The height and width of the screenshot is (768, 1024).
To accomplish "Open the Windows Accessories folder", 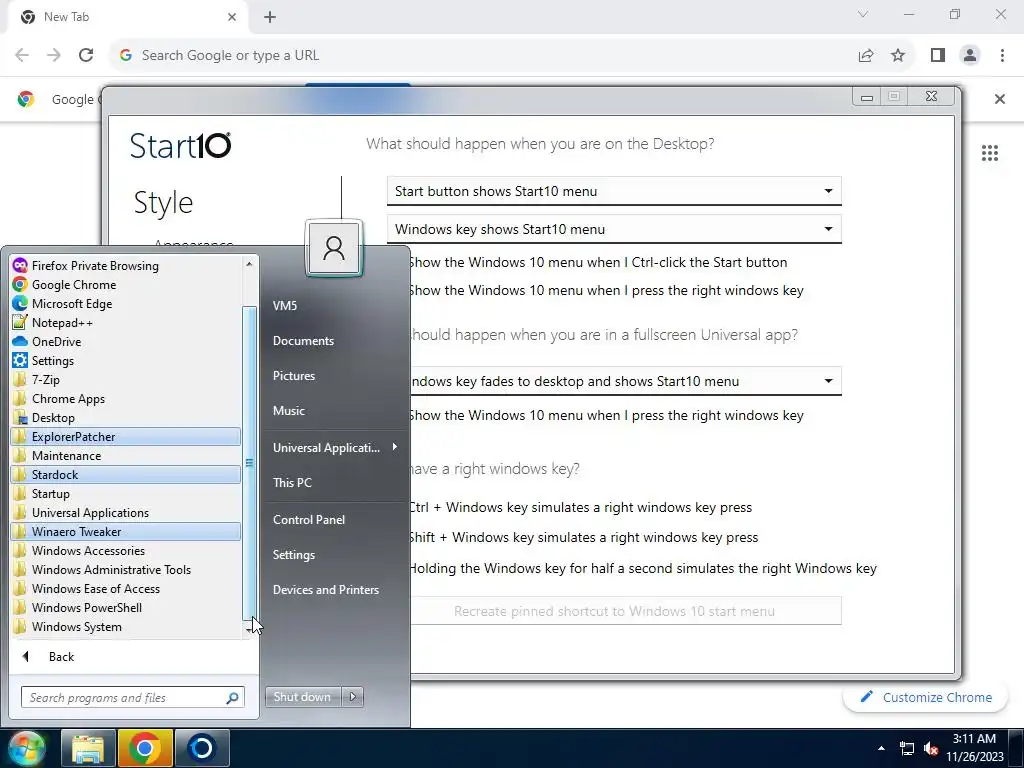I will [x=125, y=551].
